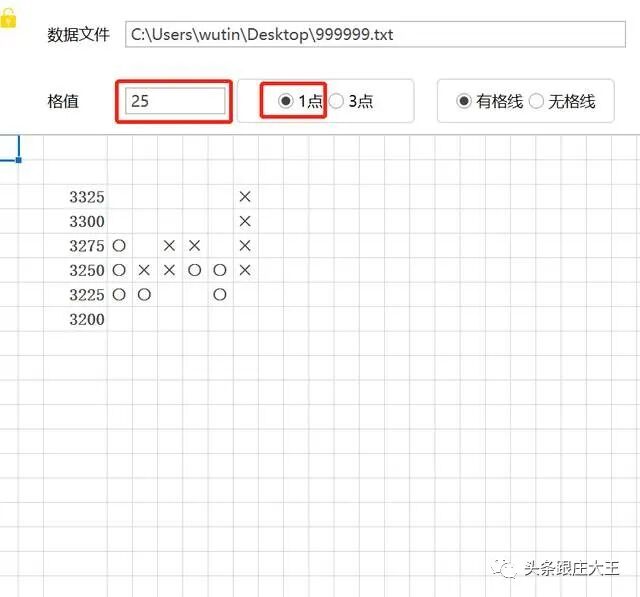Click the X mark in row 3325
Screen dimensions: 640x597
(245, 197)
